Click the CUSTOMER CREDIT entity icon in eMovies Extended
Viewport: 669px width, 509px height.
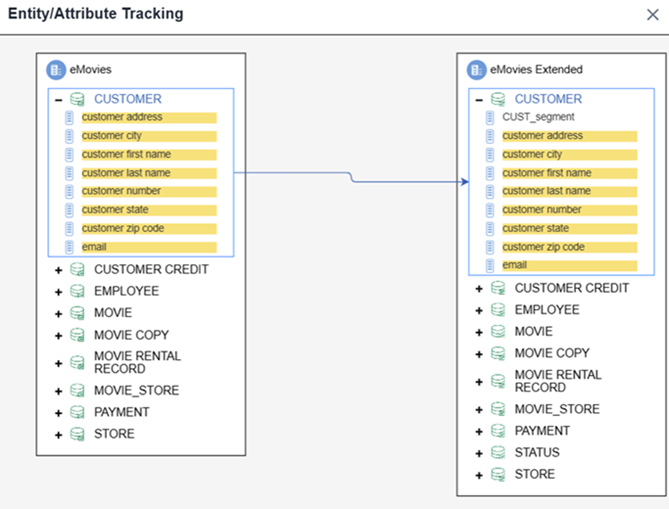pyautogui.click(x=498, y=288)
